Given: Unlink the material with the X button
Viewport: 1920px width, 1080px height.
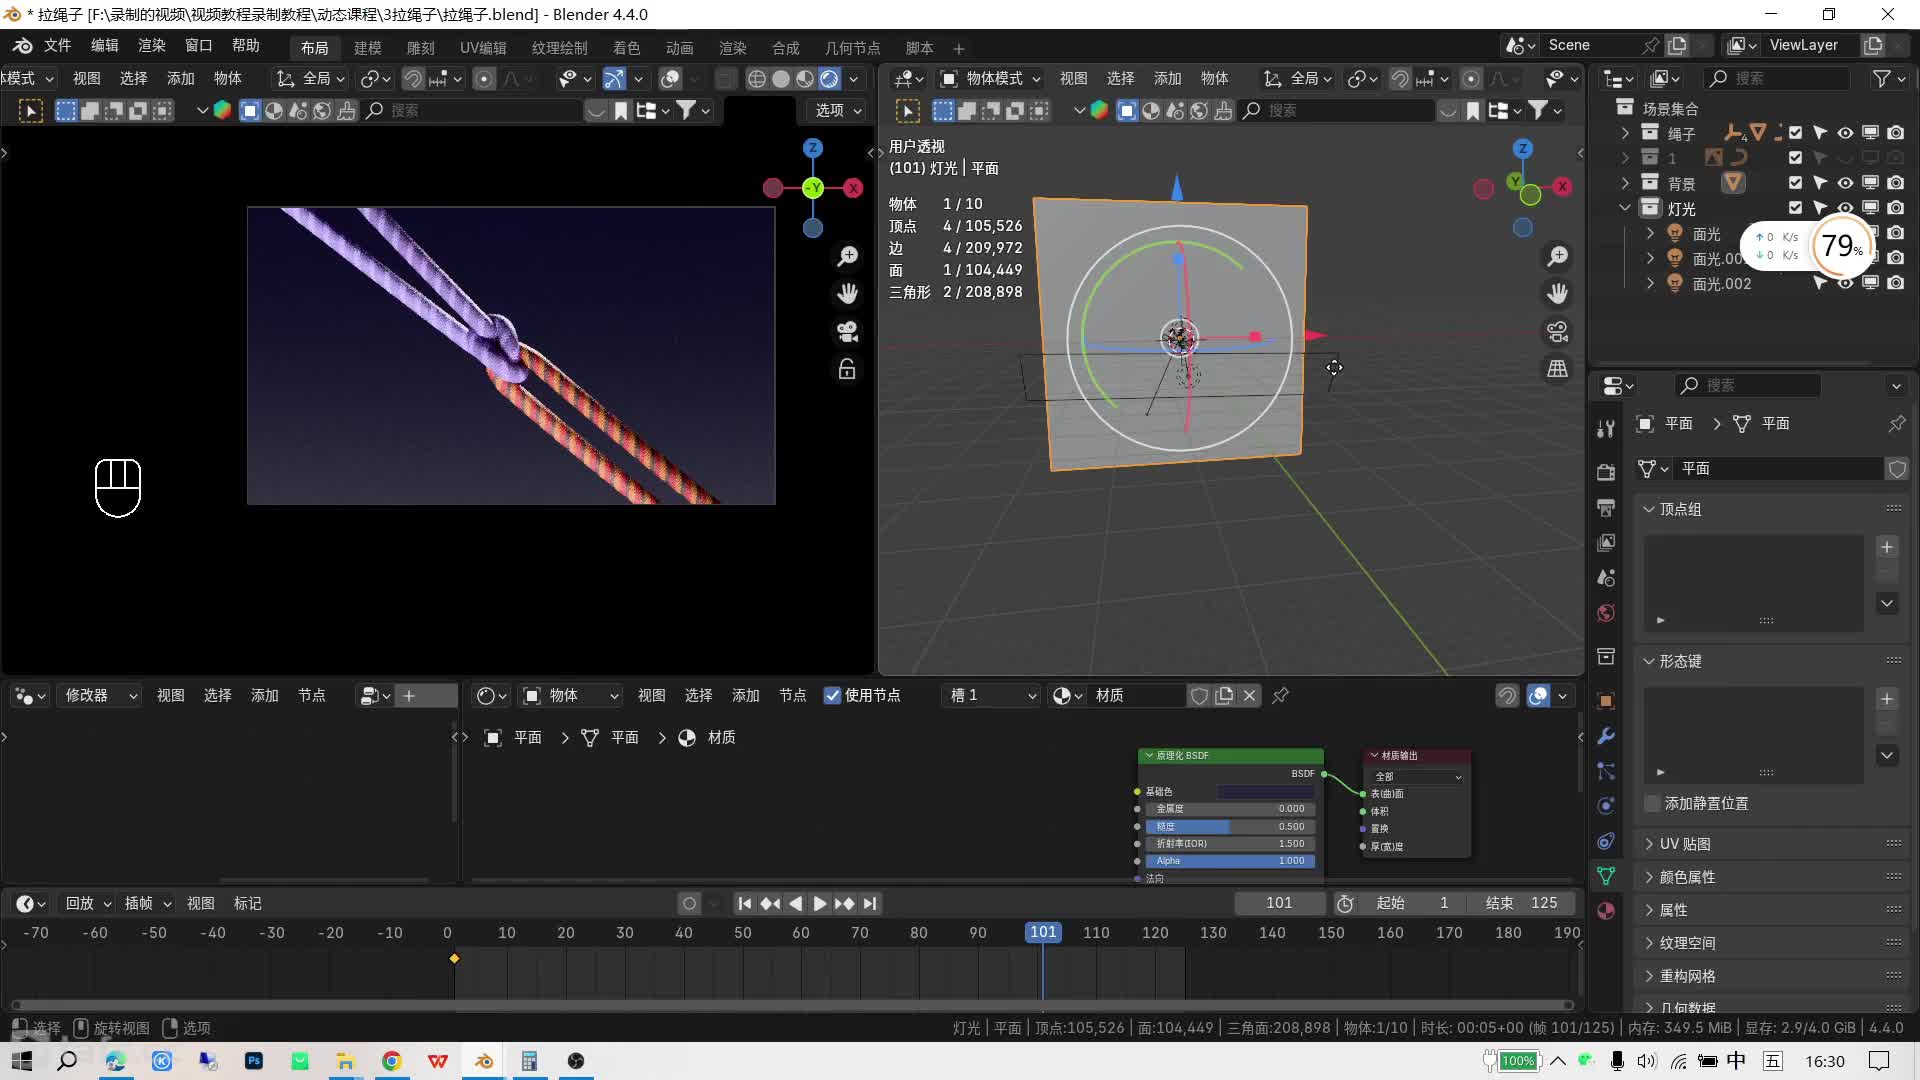Looking at the screenshot, I should (1250, 695).
